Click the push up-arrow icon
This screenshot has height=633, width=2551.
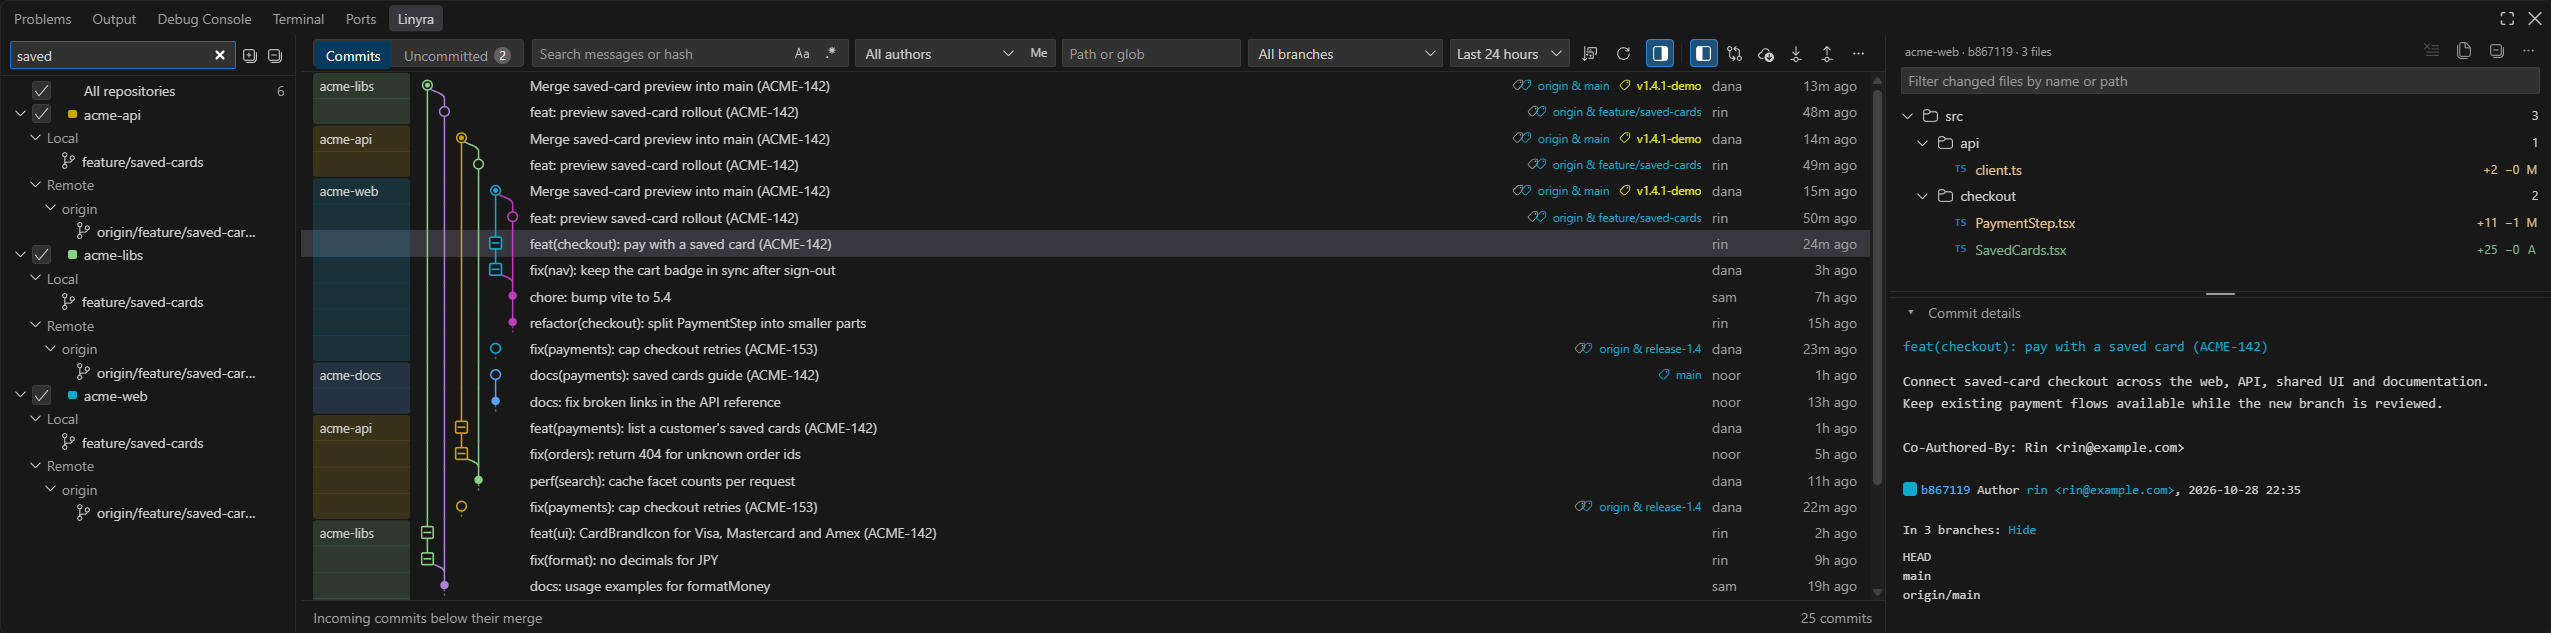pyautogui.click(x=1827, y=54)
